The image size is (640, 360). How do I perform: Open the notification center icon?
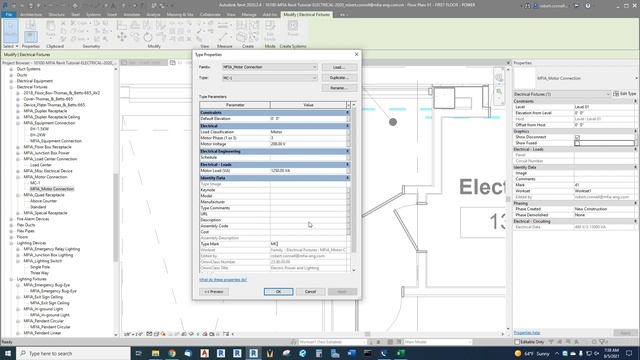(x=629, y=353)
